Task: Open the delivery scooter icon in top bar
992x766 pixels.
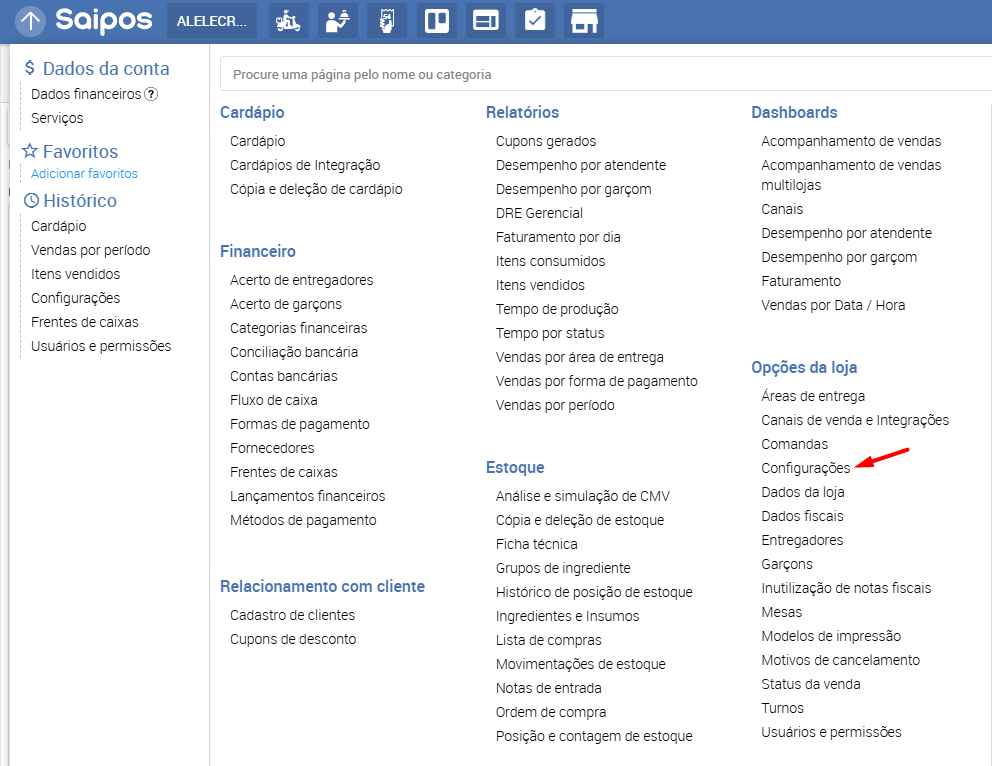Action: pos(289,21)
